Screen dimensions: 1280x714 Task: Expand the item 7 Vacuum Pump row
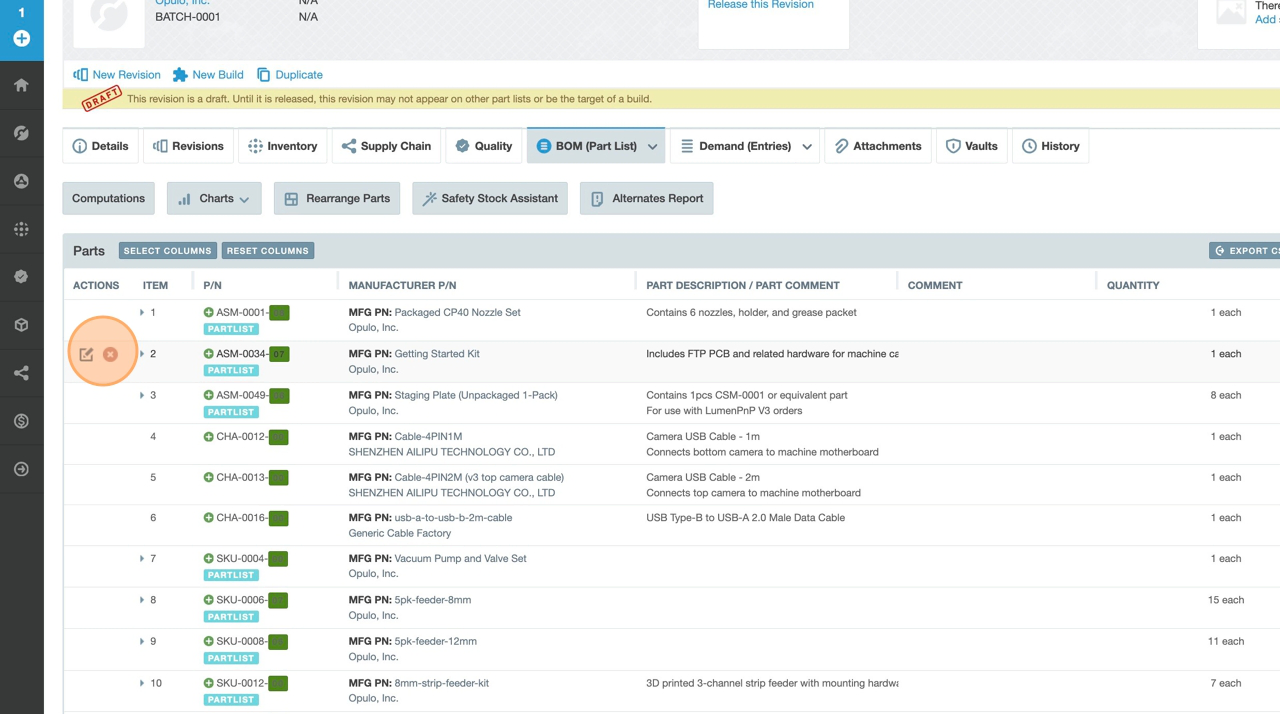pyautogui.click(x=142, y=559)
